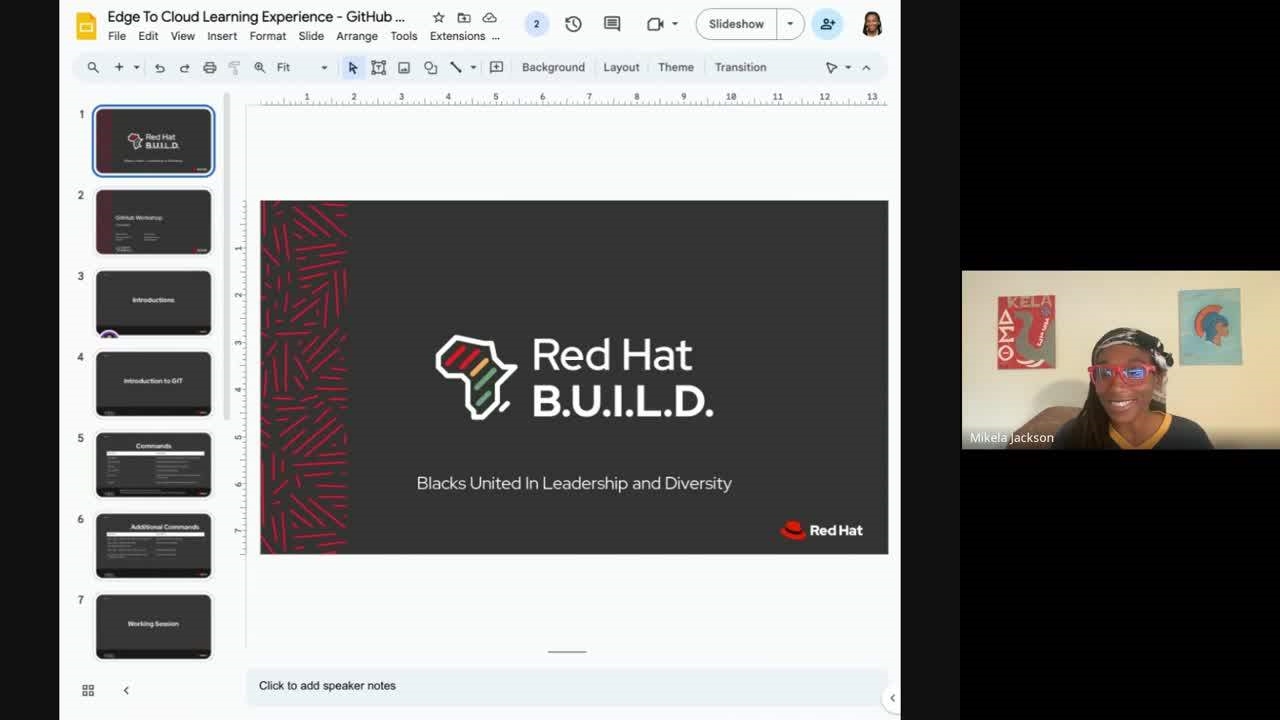Open the Tools menu

point(404,36)
